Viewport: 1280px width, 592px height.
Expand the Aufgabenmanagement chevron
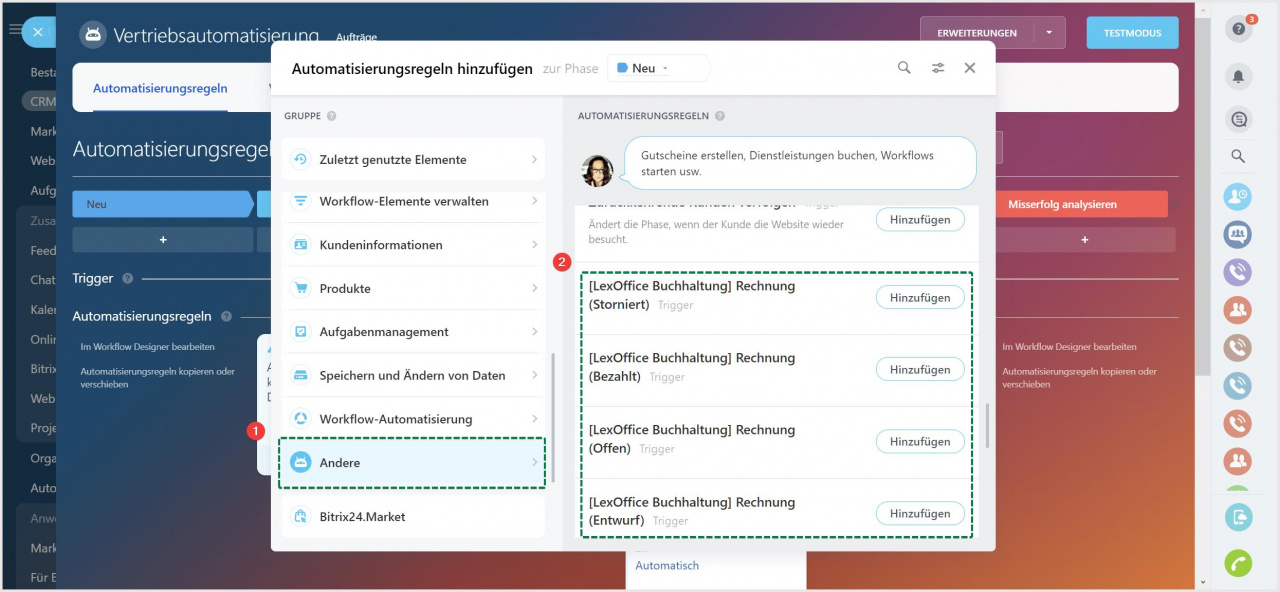(x=534, y=332)
